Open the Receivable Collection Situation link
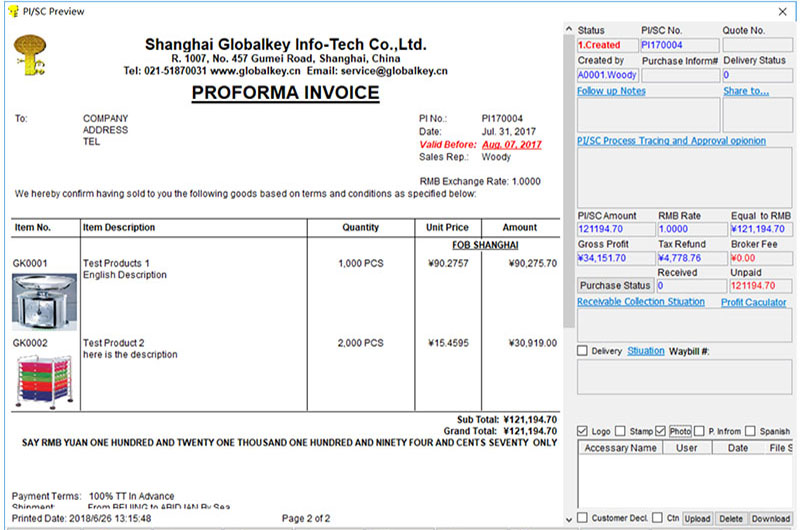 click(640, 302)
